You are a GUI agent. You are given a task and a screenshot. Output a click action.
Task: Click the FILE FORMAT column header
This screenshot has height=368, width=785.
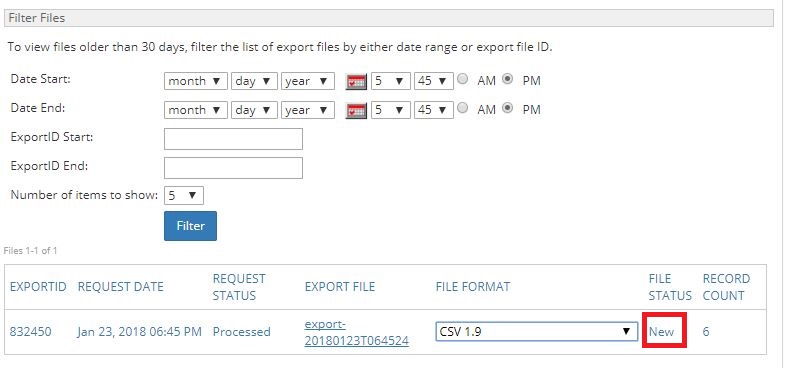coord(473,287)
